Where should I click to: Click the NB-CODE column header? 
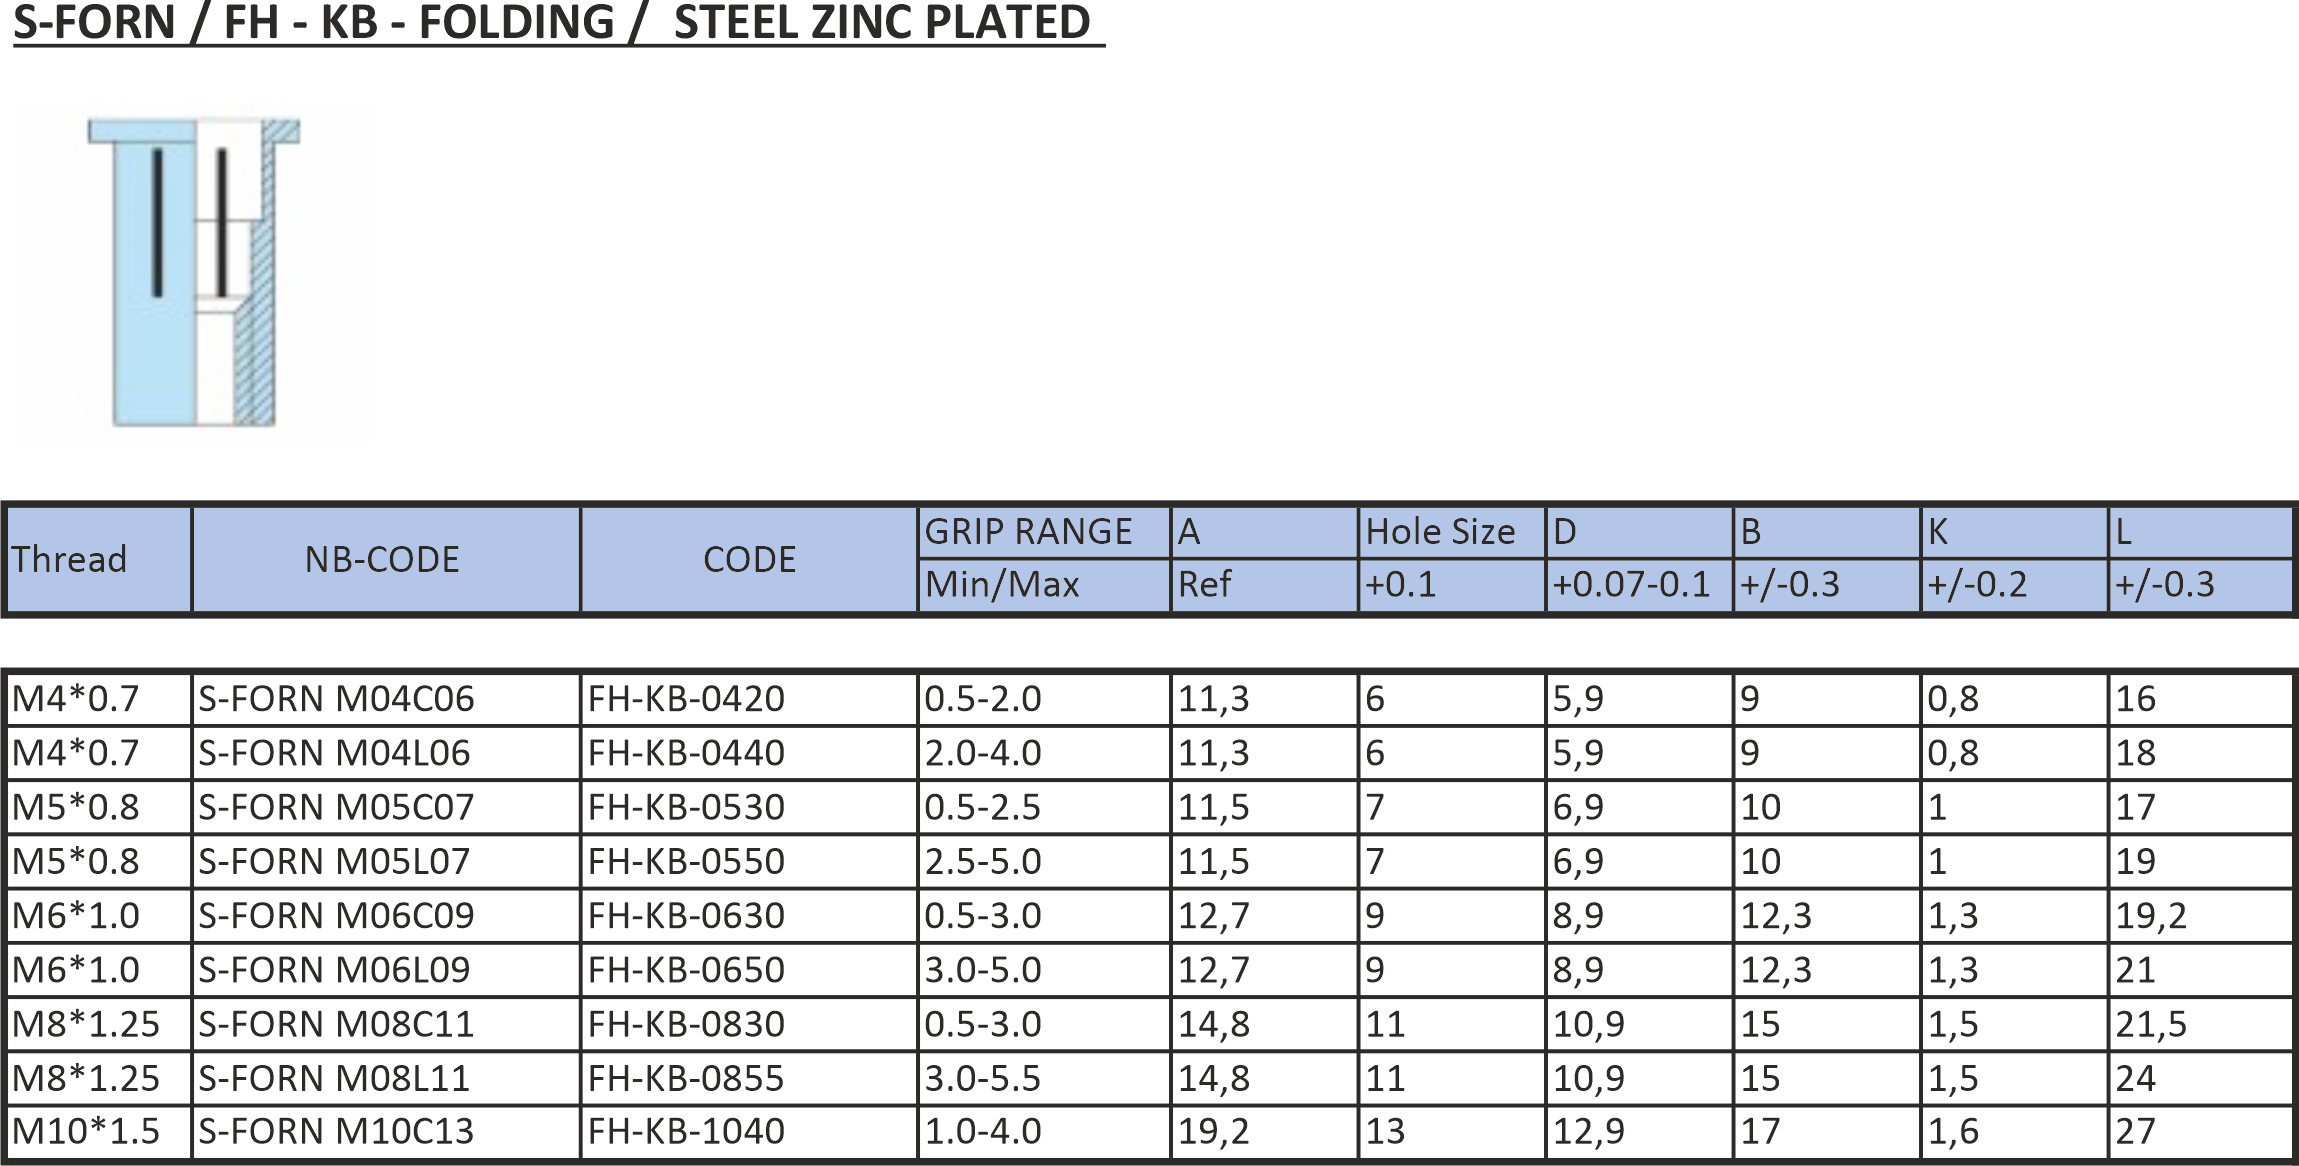[385, 559]
